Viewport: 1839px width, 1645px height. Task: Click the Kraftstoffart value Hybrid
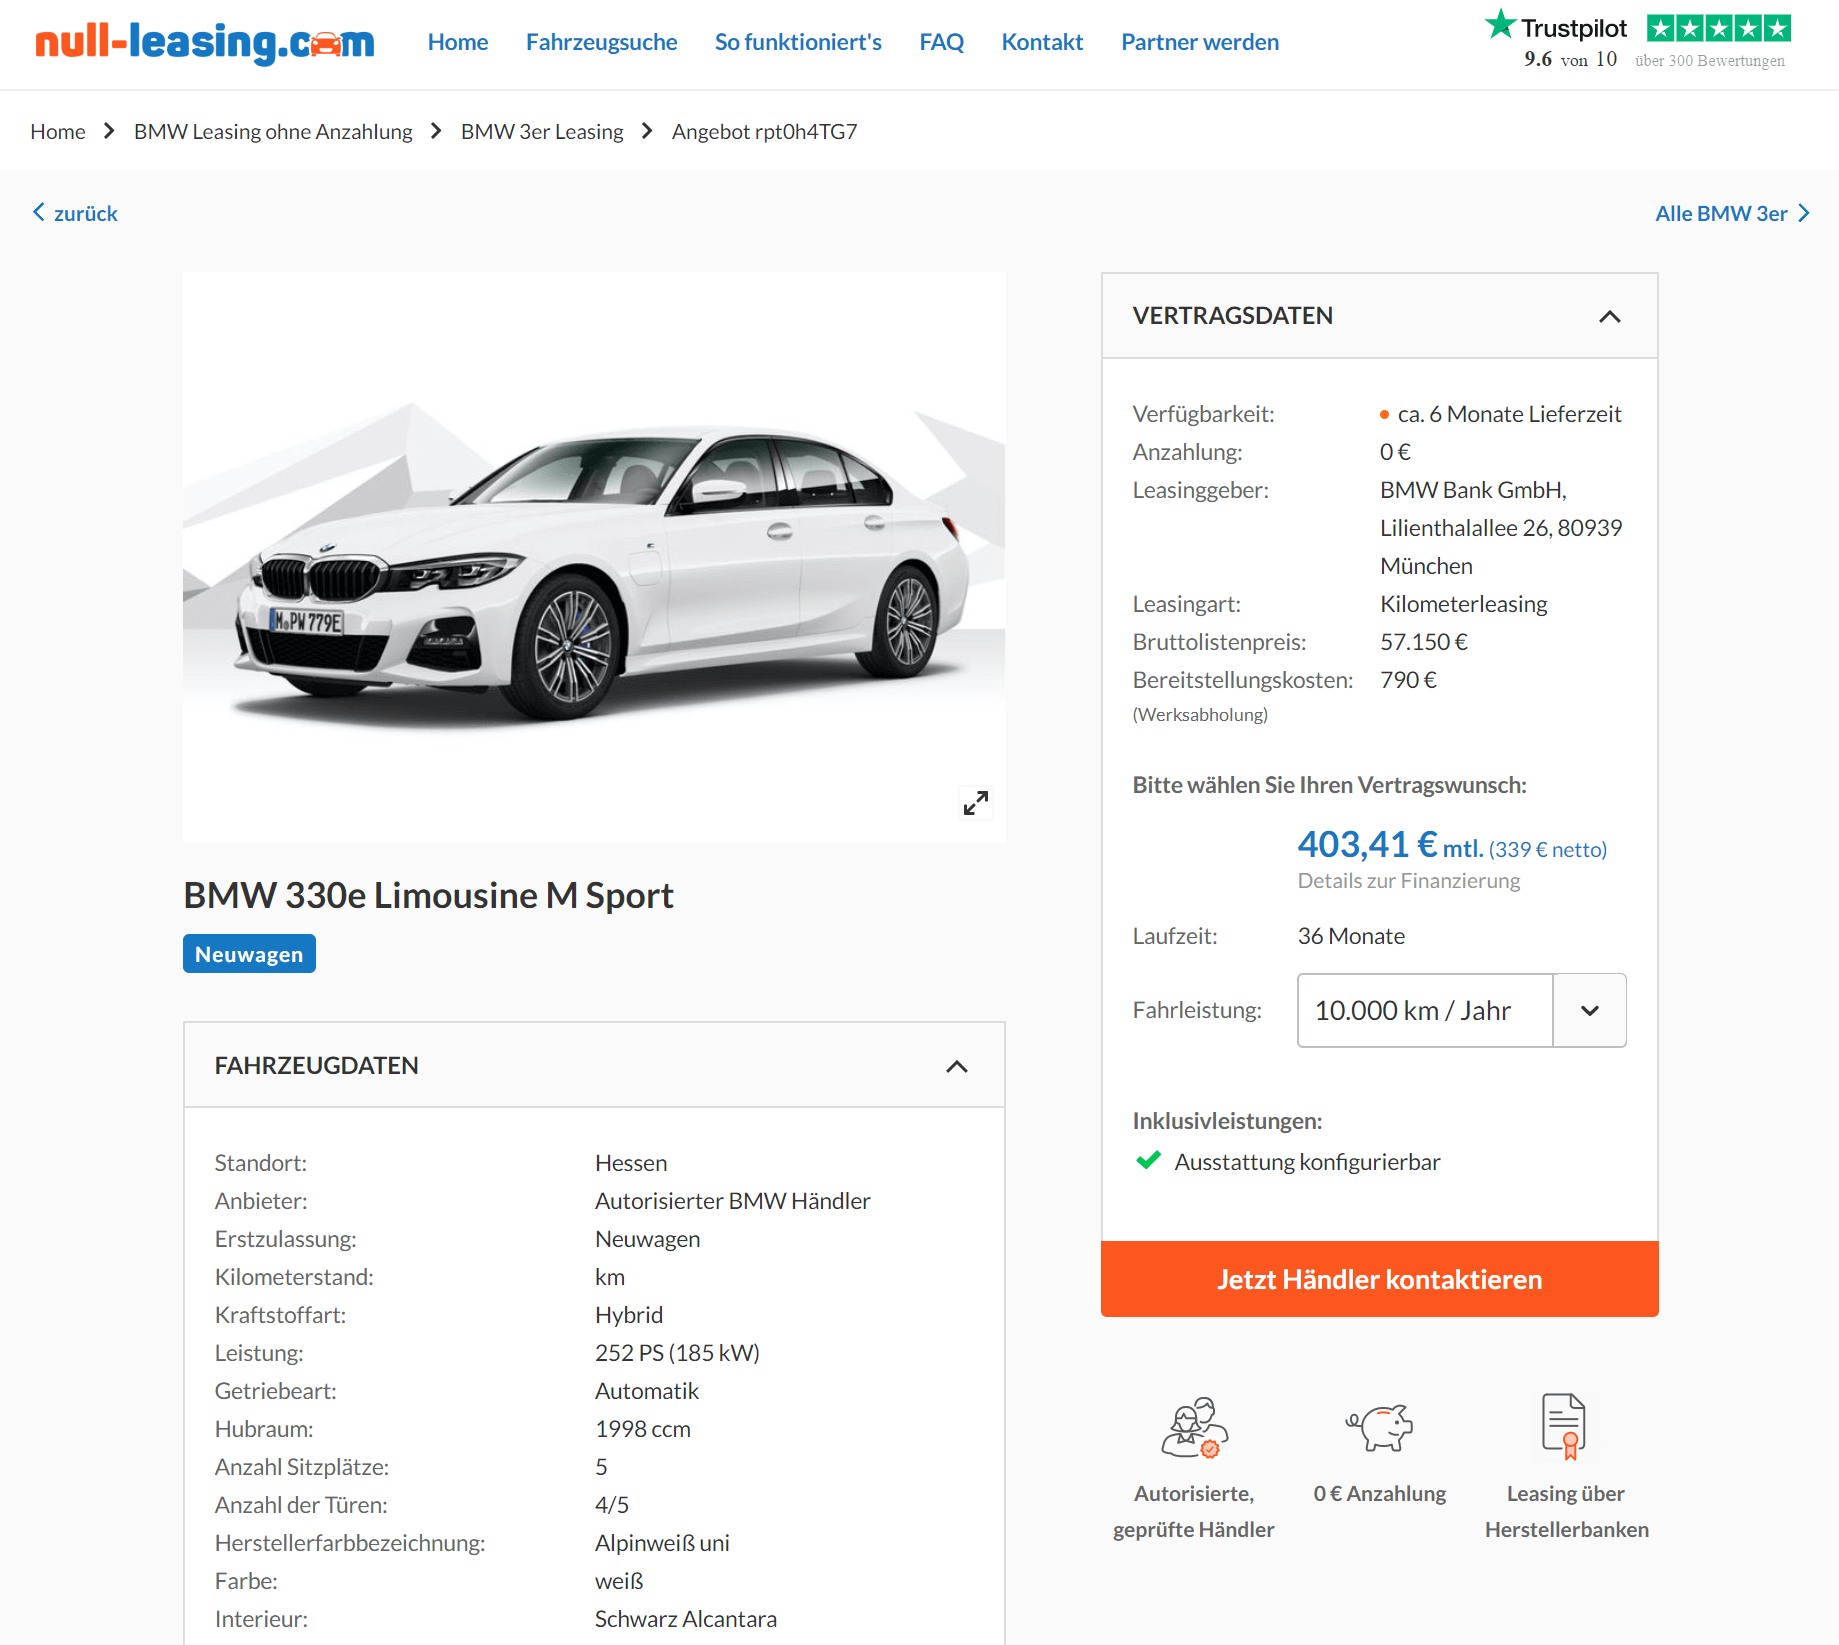tap(629, 1315)
